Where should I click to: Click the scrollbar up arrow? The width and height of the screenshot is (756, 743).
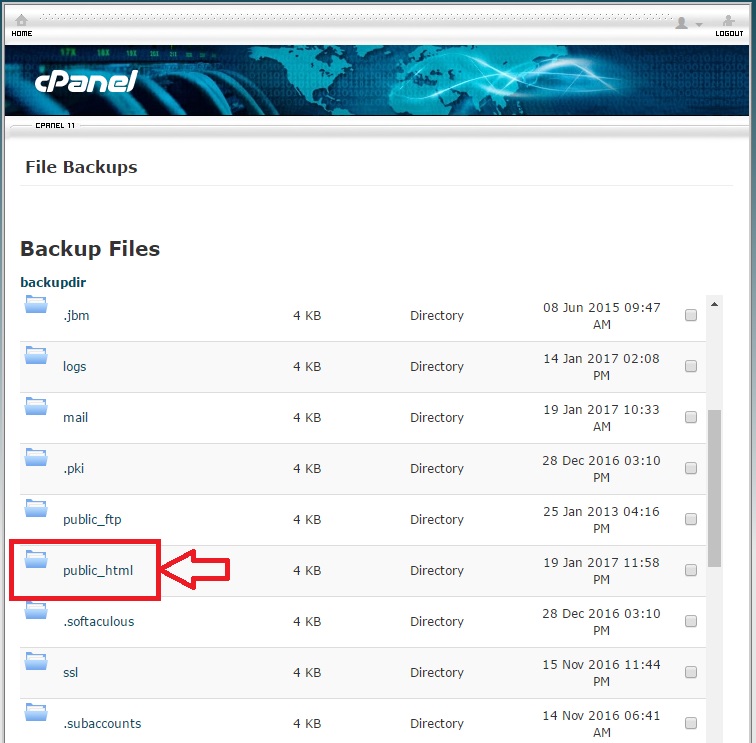click(715, 304)
